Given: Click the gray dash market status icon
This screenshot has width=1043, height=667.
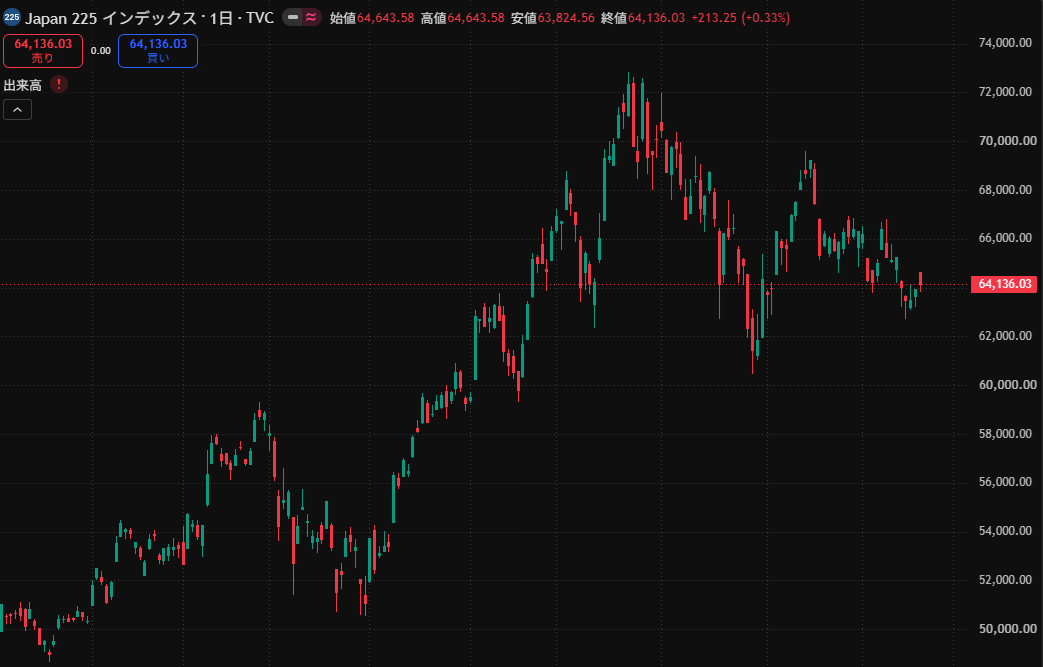Looking at the screenshot, I should pos(293,18).
